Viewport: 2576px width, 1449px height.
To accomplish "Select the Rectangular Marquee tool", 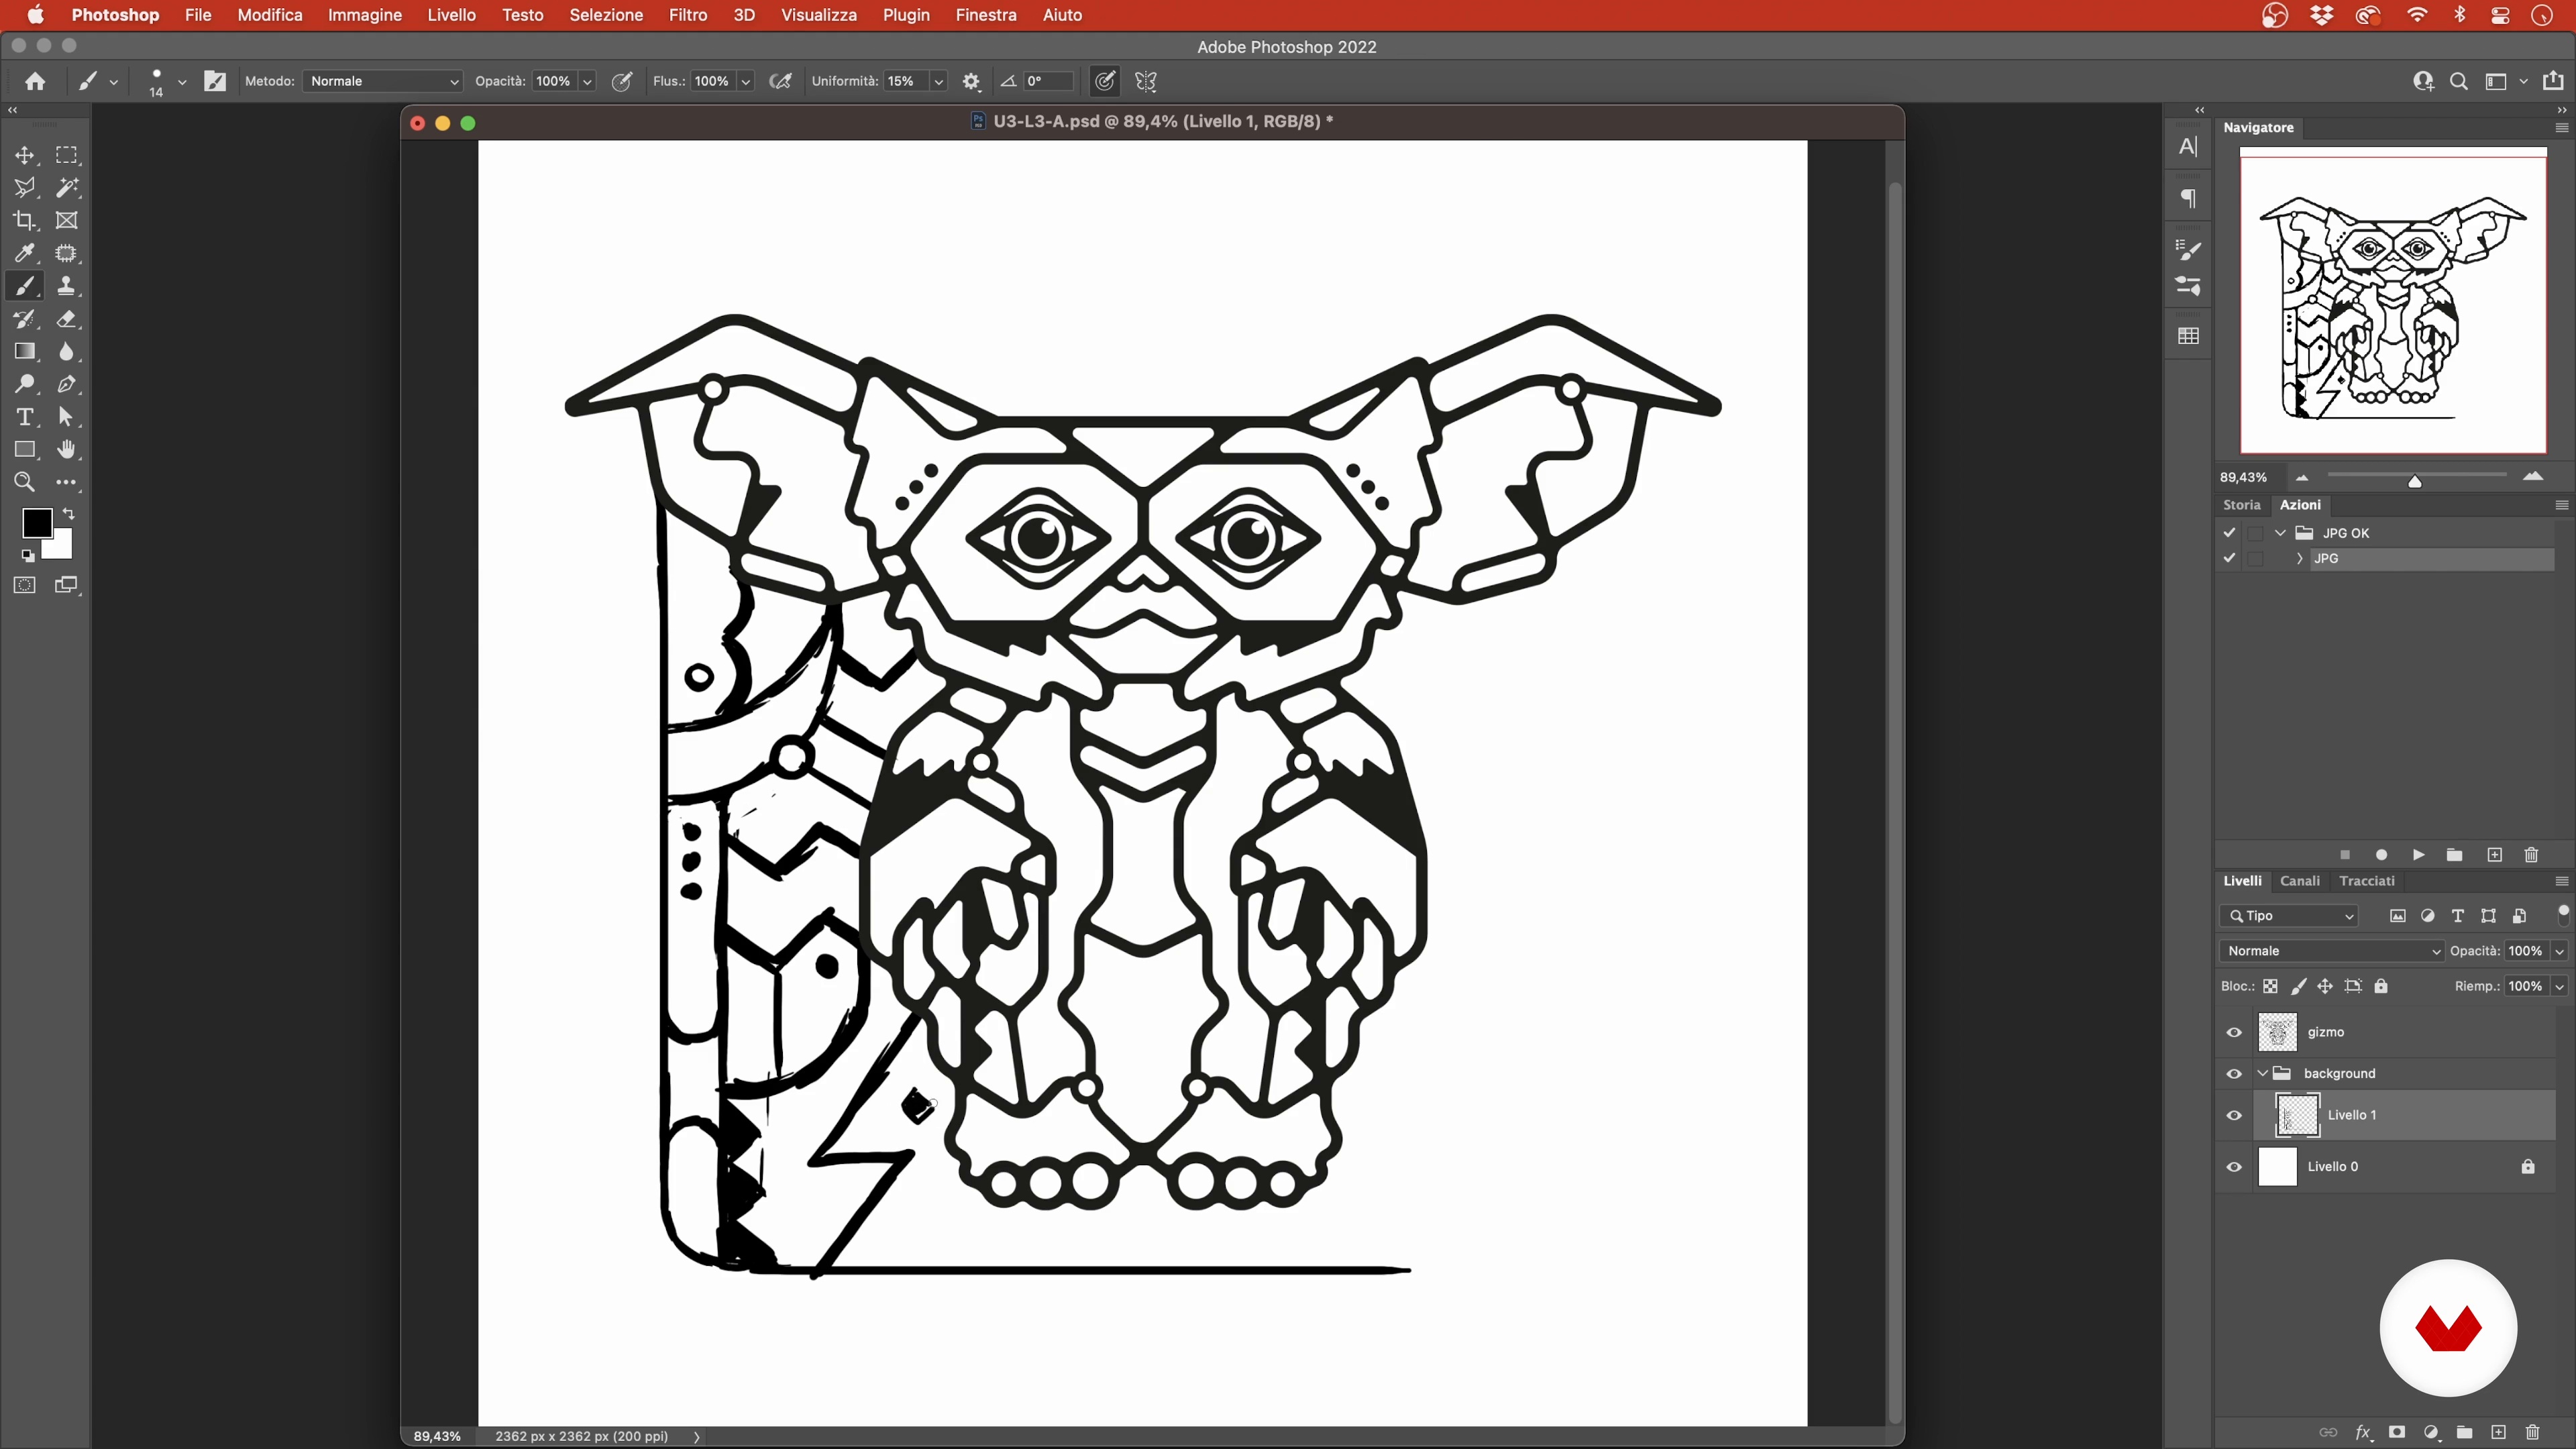I will click(66, 155).
